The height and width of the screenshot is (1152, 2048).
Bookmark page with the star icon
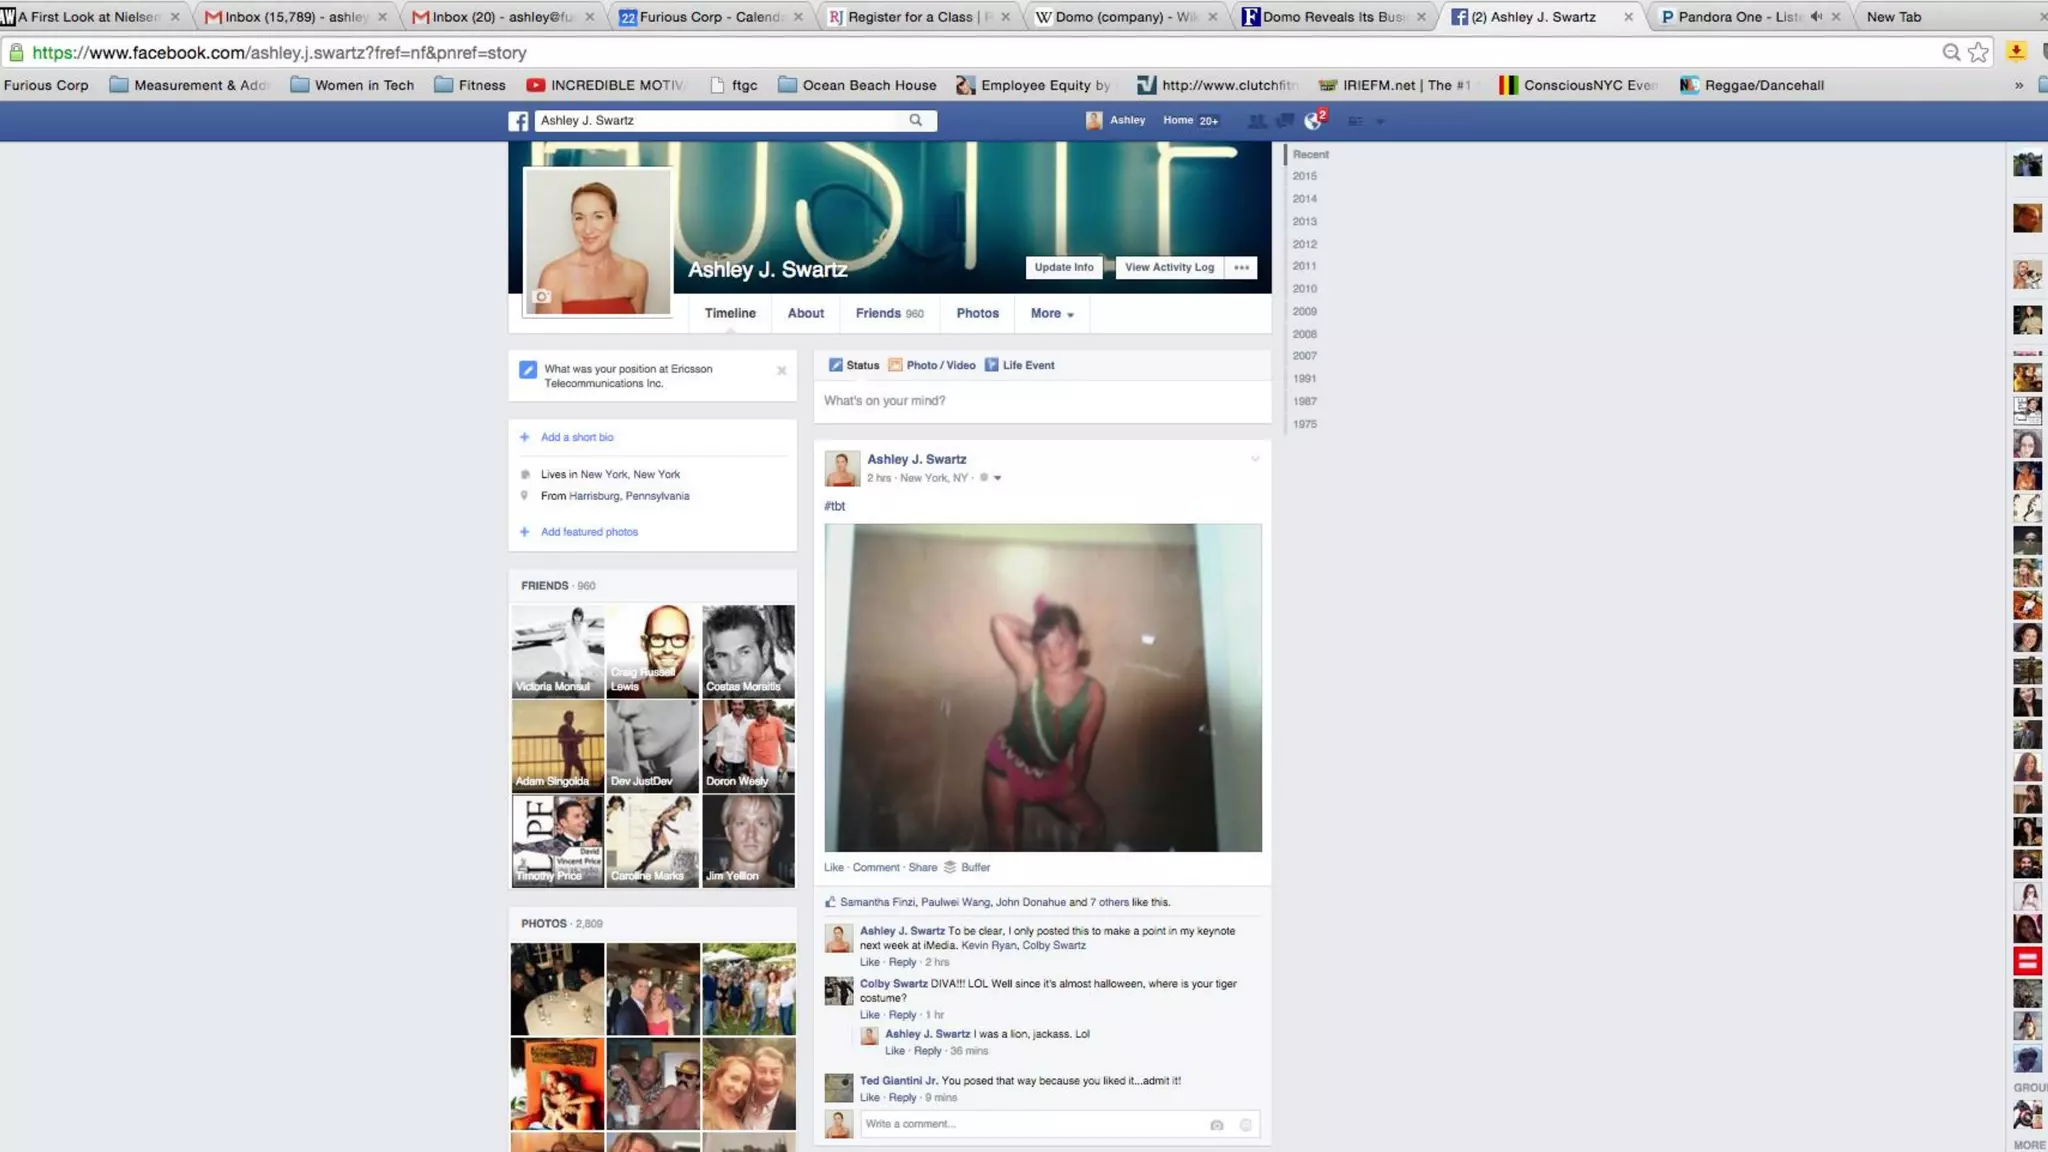pyautogui.click(x=1978, y=53)
